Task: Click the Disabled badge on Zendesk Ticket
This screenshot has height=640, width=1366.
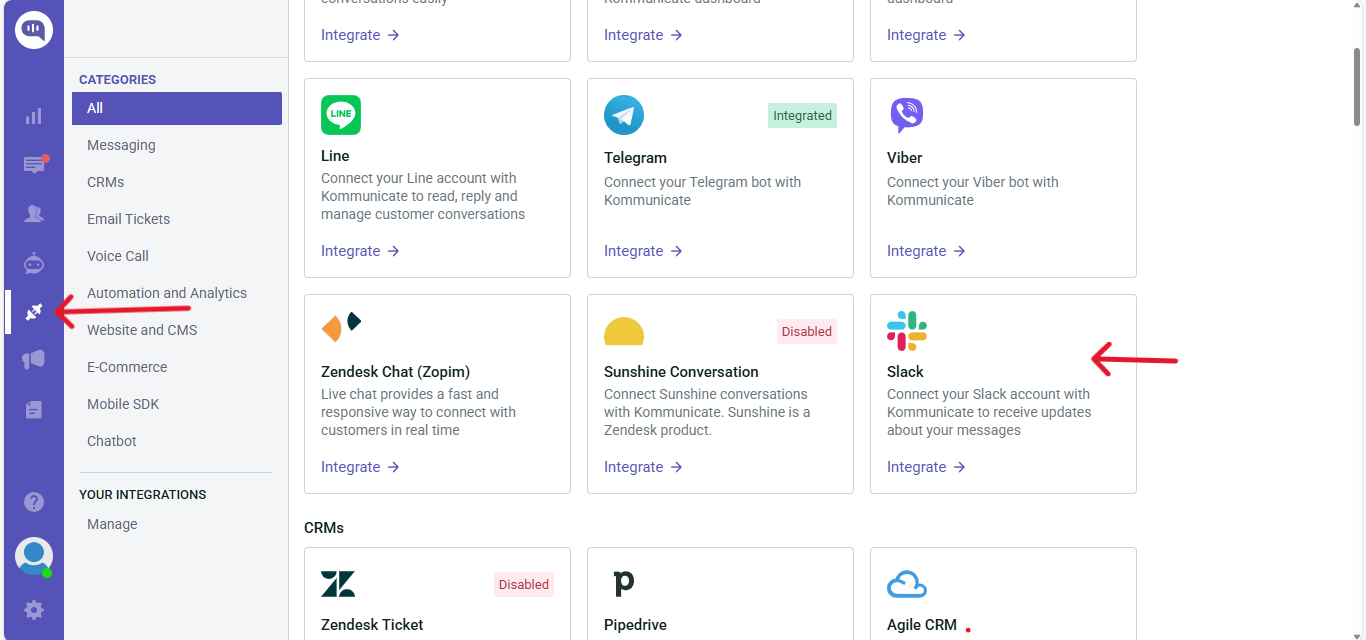Action: click(524, 584)
